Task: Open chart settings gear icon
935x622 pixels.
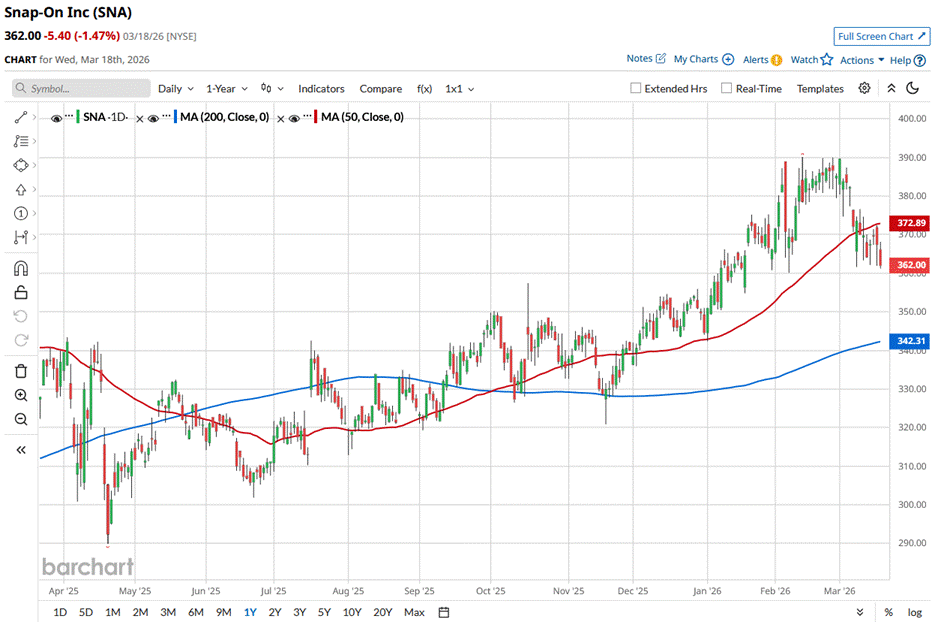Action: [865, 88]
